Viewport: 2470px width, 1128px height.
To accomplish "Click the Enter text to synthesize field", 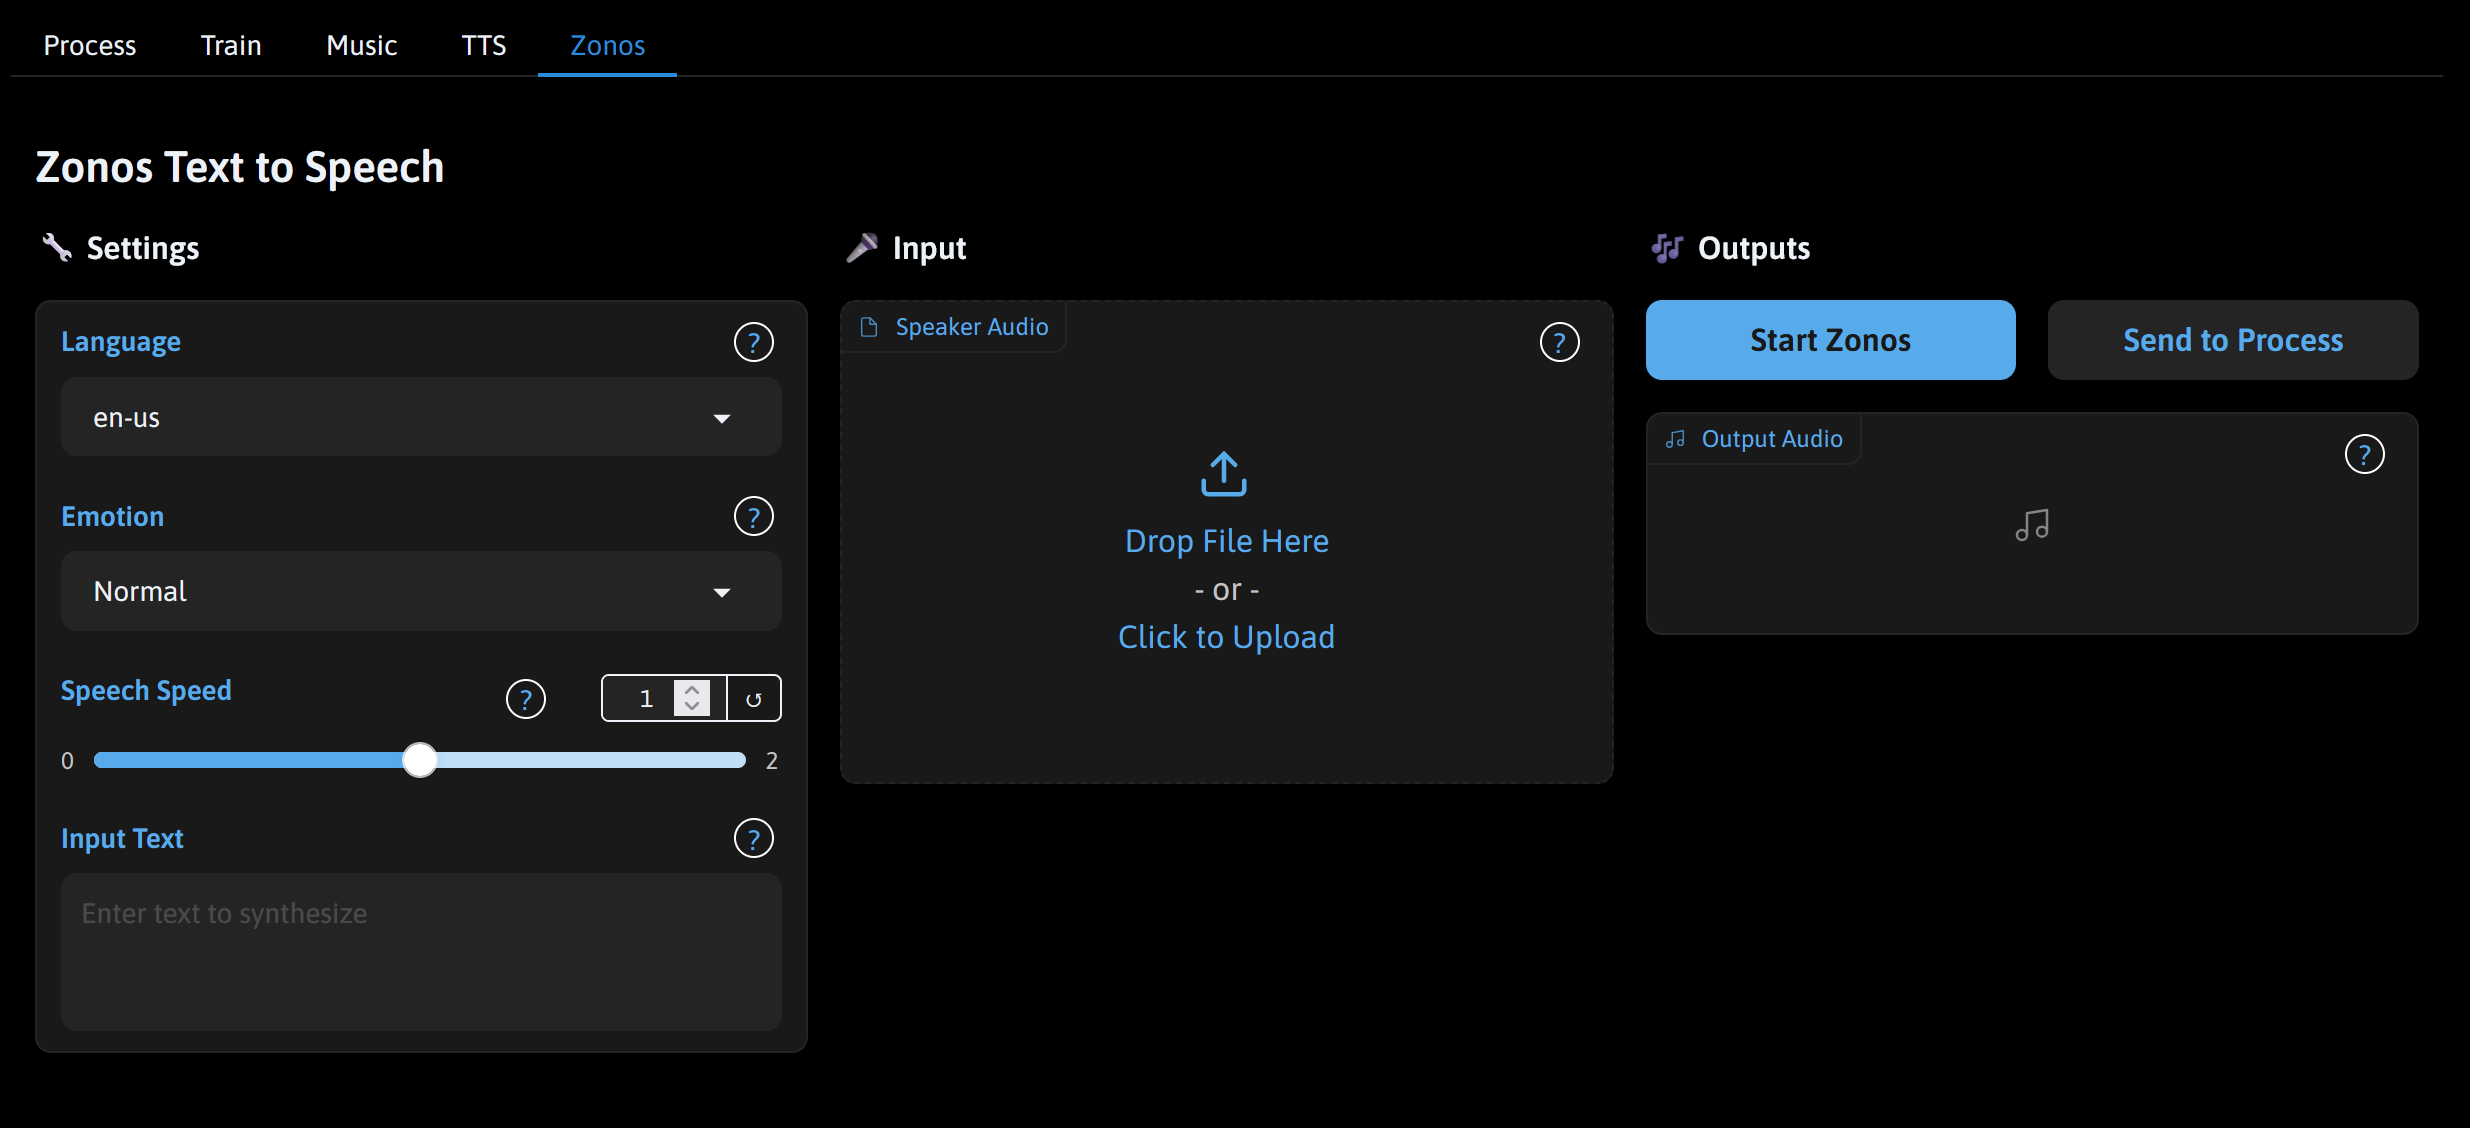I will 421,951.
